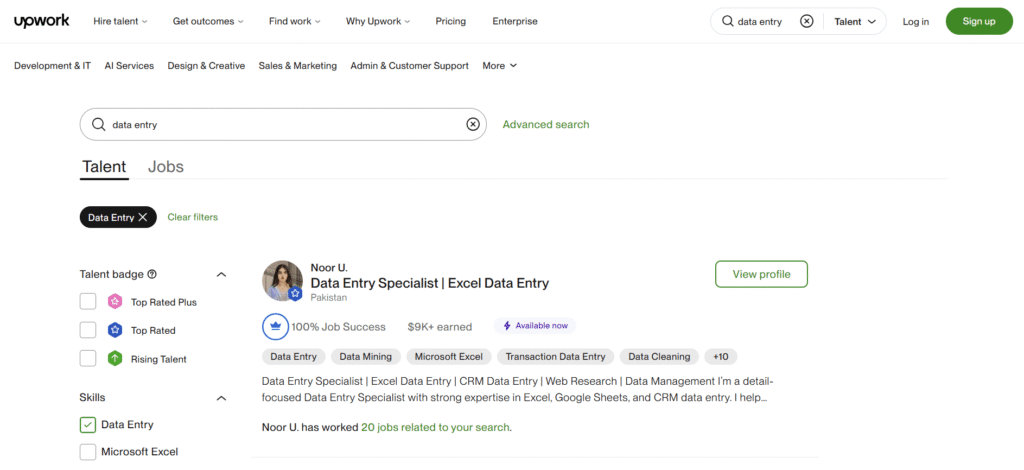Open the Data Entry Specialist profile title
This screenshot has width=1024, height=470.
tap(430, 283)
